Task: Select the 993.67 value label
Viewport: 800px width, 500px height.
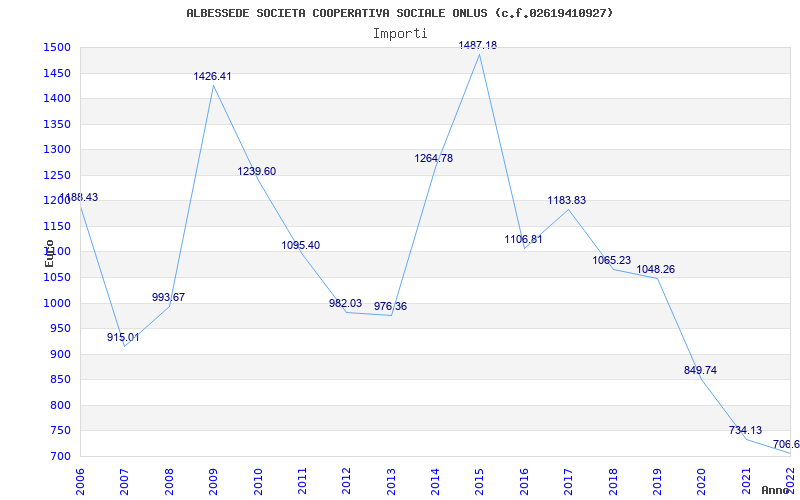Action: tap(168, 297)
